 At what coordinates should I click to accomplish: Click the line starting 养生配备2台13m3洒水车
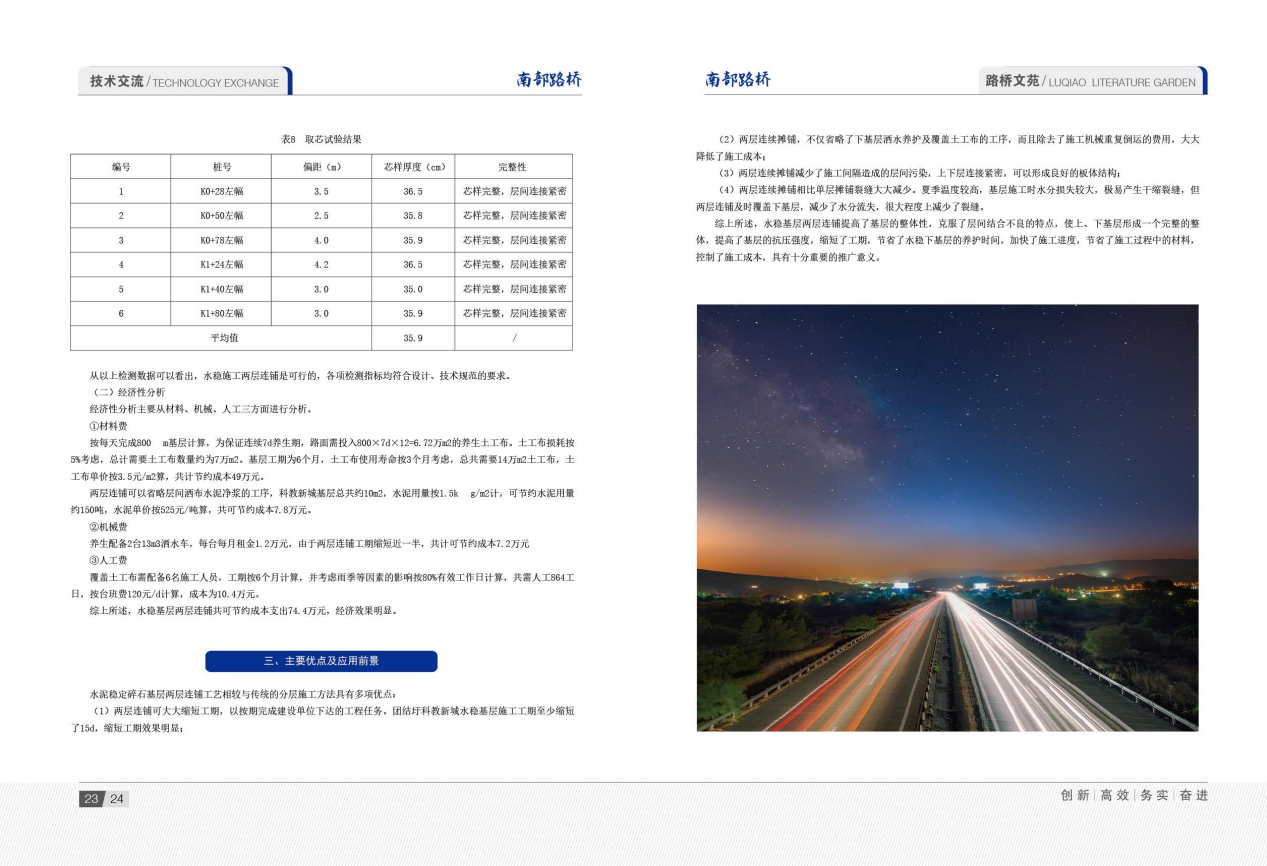(x=310, y=543)
